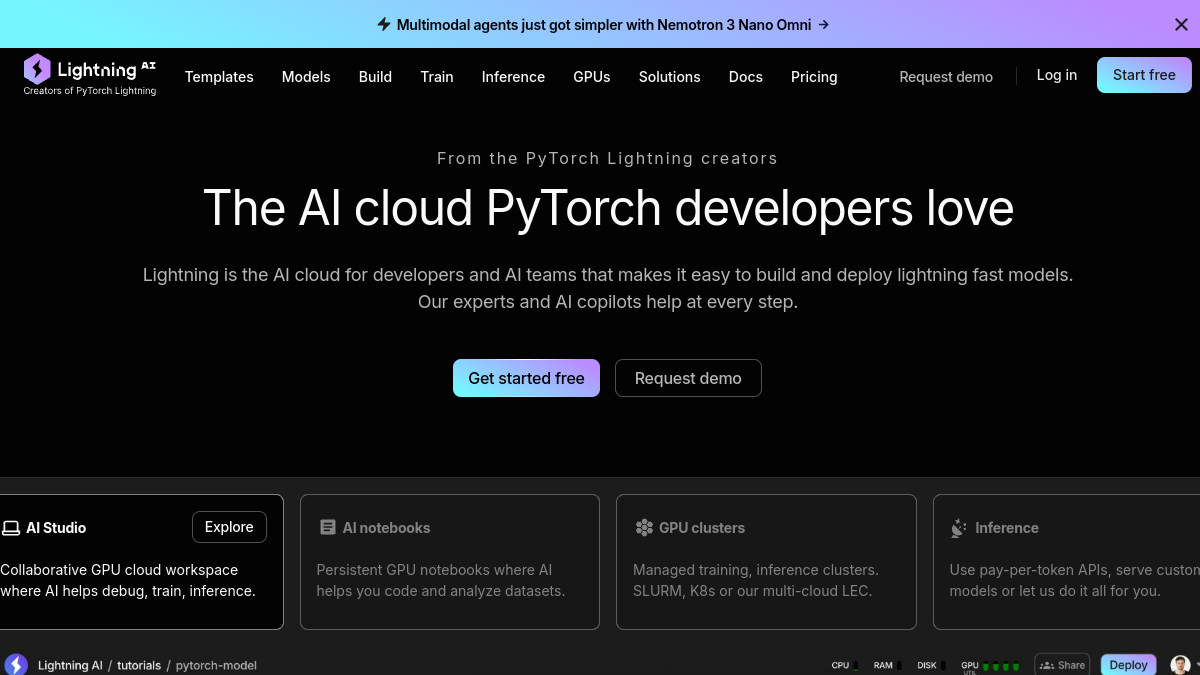This screenshot has width=1200, height=675.
Task: Click the Inference satellite icon
Action: 959,528
